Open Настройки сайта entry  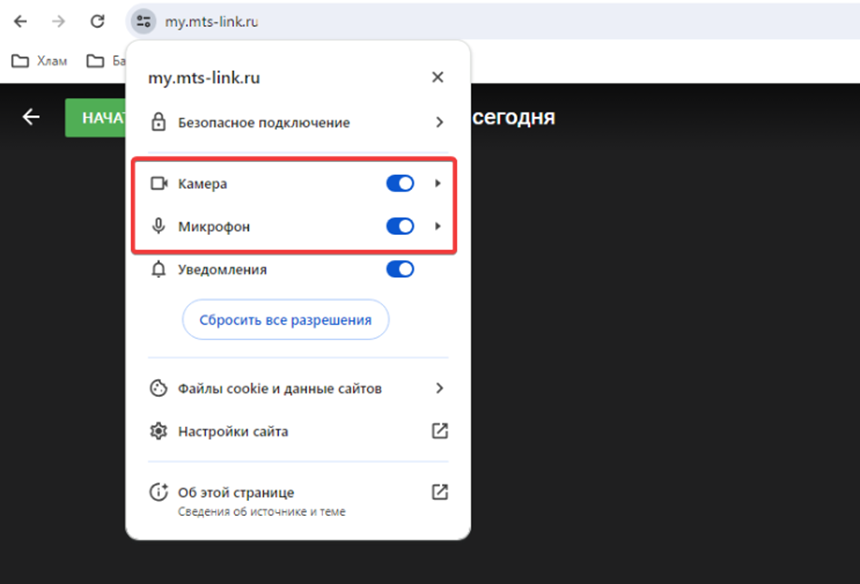tap(233, 432)
